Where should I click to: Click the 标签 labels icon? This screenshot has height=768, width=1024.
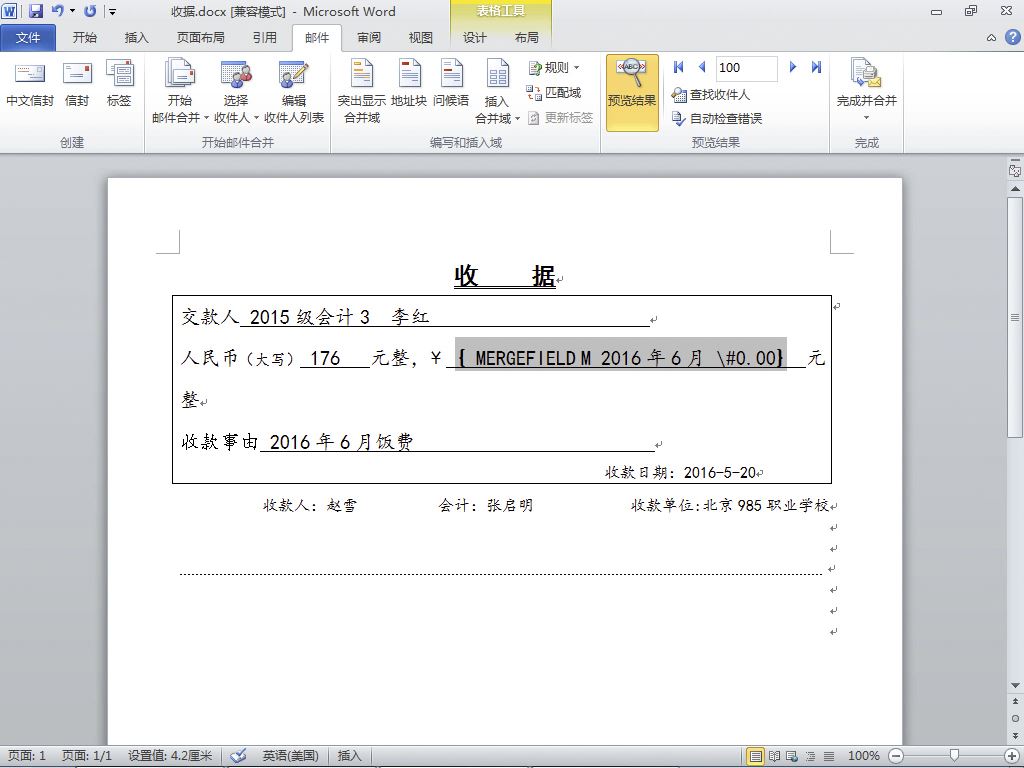pos(120,84)
